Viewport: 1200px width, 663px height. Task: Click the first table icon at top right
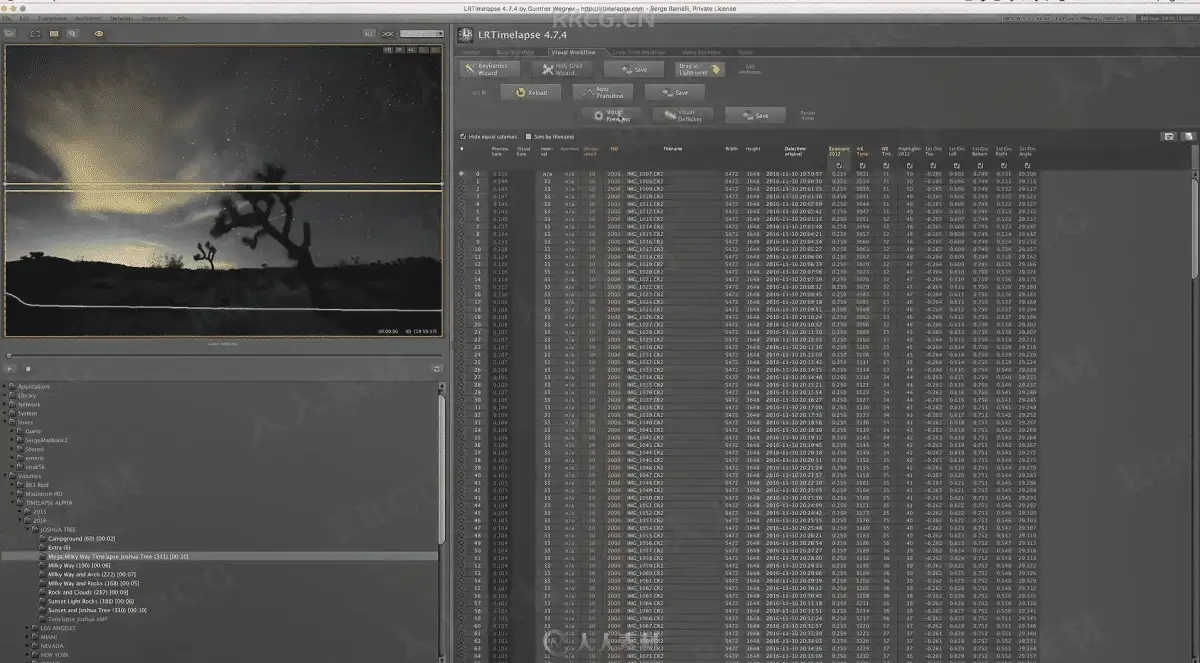pos(1168,137)
